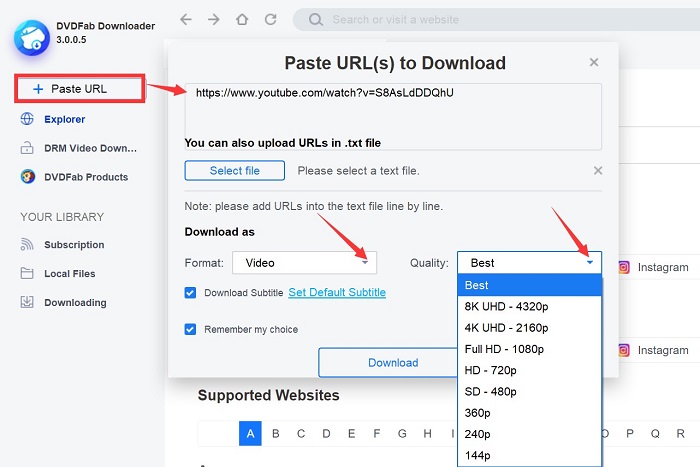Choose 240p quality option
Screen dimensions: 700x467
click(x=529, y=434)
